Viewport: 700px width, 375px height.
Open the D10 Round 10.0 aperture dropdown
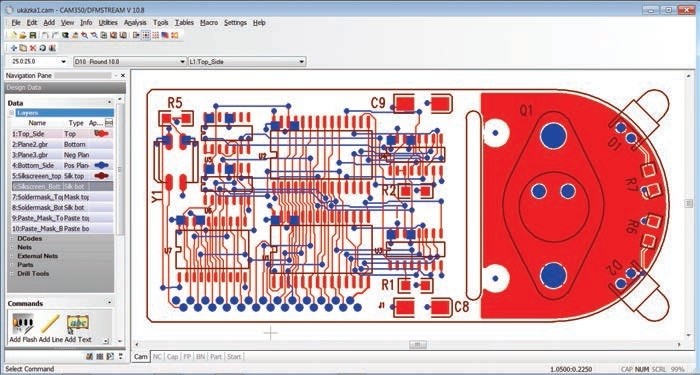click(129, 62)
